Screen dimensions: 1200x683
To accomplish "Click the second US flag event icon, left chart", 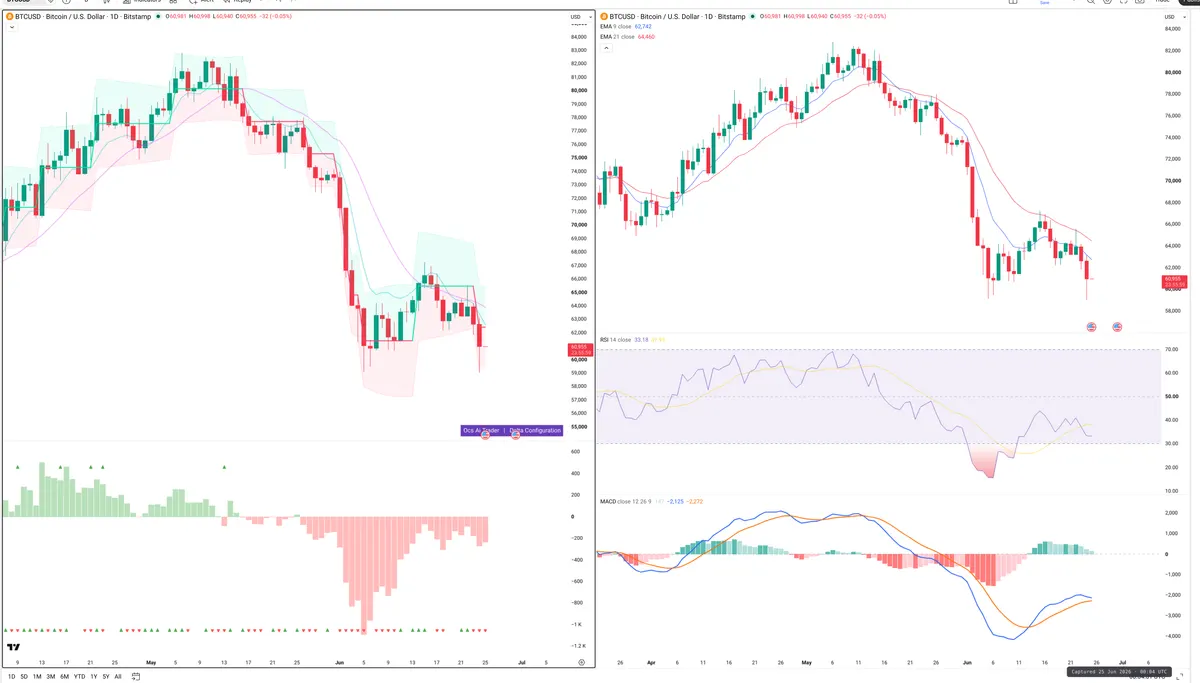I will [x=516, y=436].
